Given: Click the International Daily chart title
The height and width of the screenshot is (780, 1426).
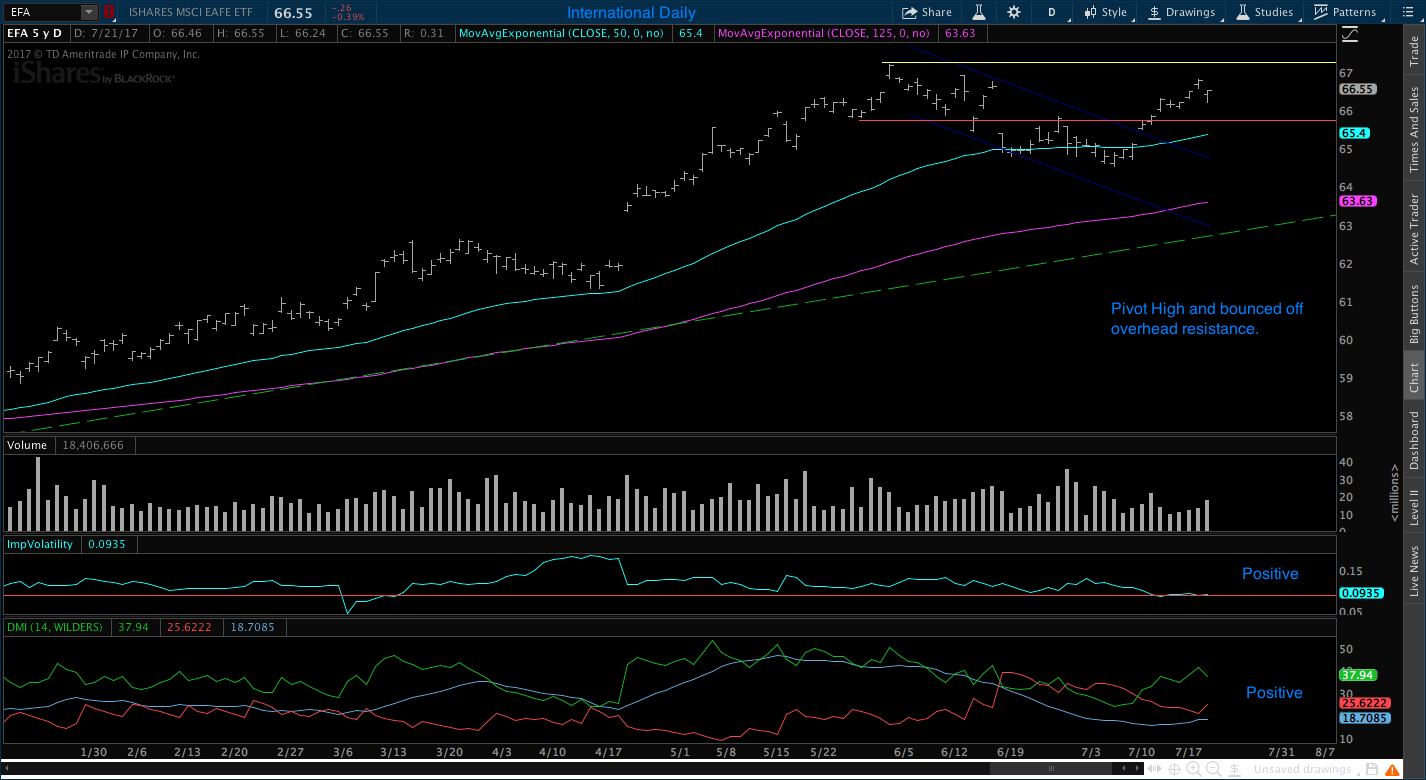Looking at the screenshot, I should pyautogui.click(x=631, y=13).
